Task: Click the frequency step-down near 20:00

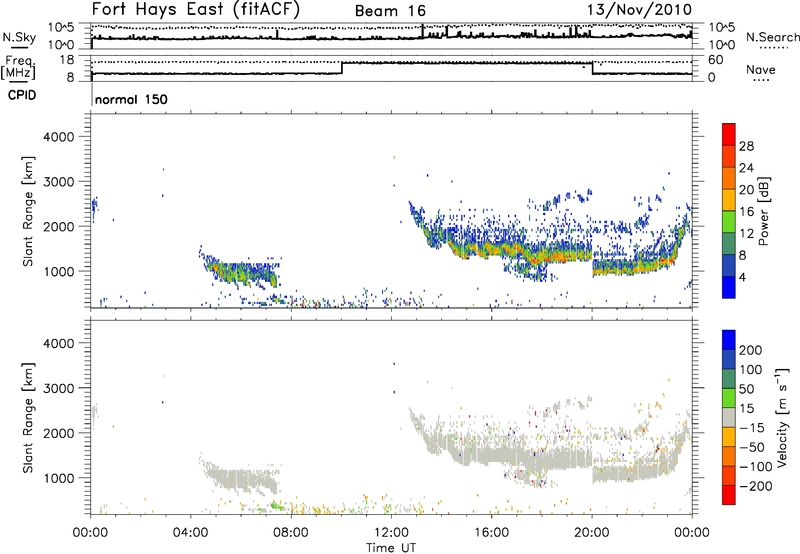Action: (x=592, y=68)
